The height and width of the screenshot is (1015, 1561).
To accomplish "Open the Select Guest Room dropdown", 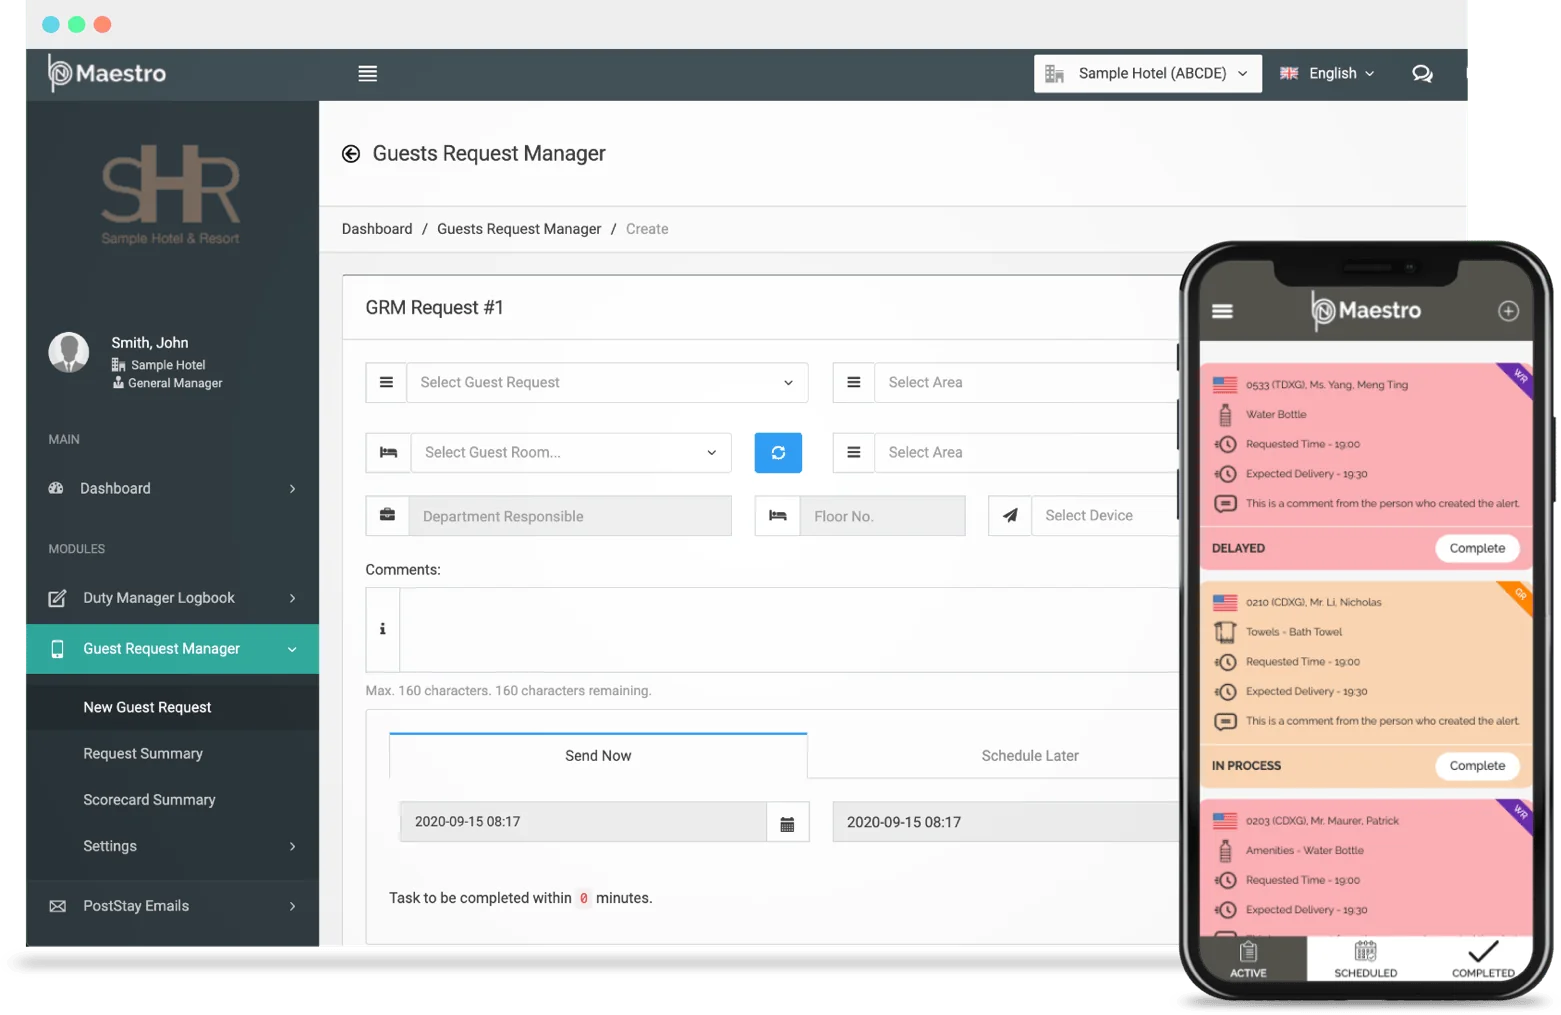I will click(x=571, y=452).
